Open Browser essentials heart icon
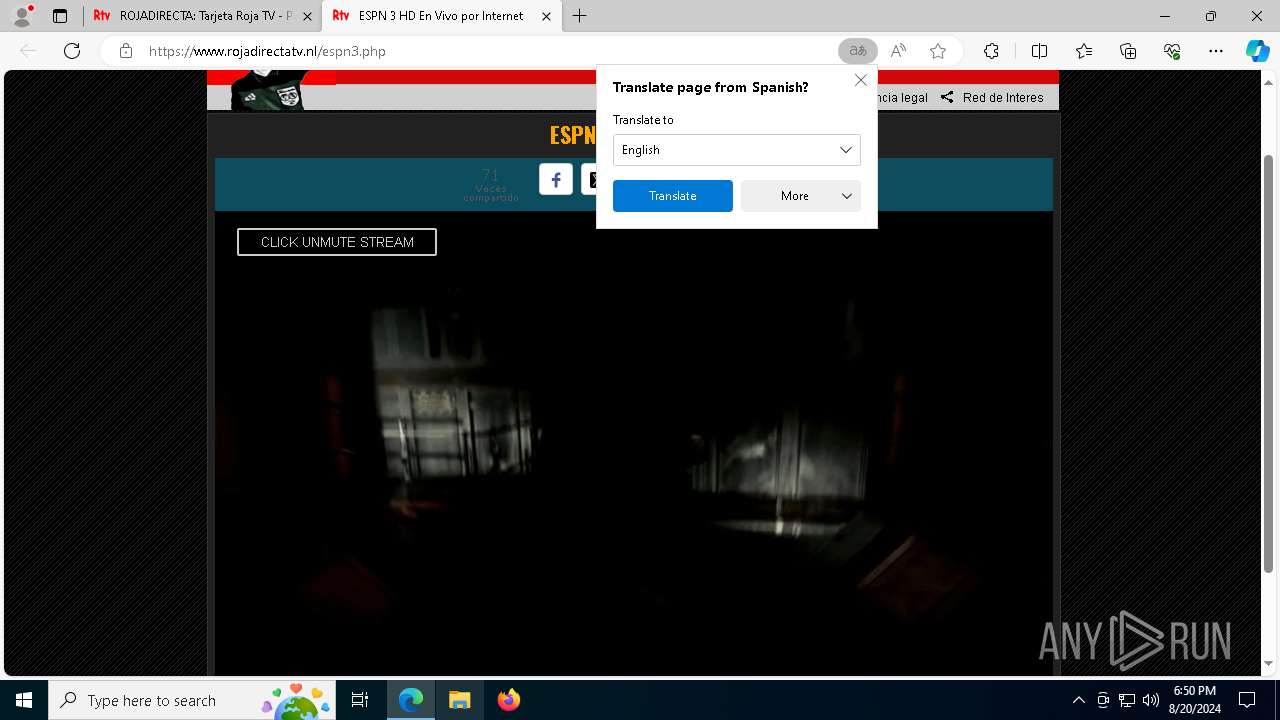 point(1172,51)
